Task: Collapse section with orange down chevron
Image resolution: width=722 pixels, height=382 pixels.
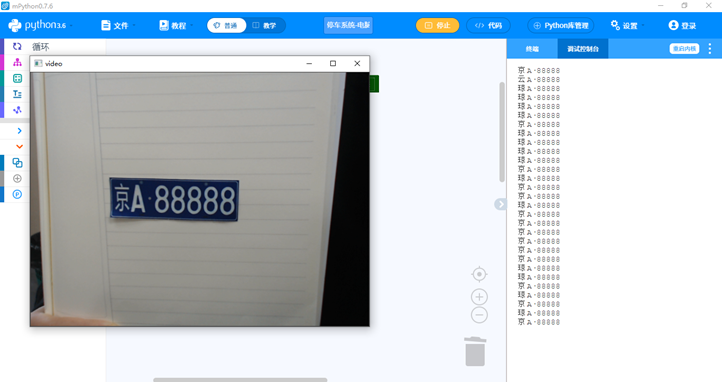Action: (x=19, y=147)
